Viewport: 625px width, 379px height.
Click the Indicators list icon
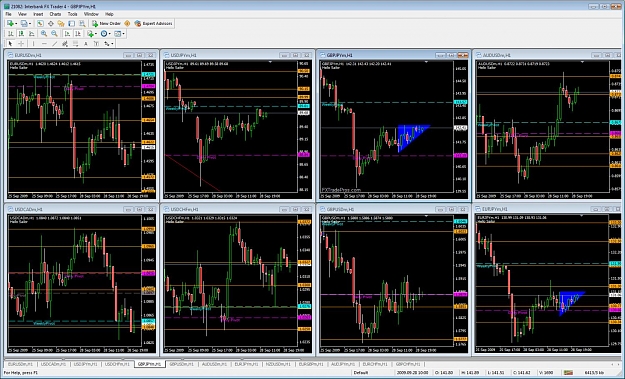(90, 33)
